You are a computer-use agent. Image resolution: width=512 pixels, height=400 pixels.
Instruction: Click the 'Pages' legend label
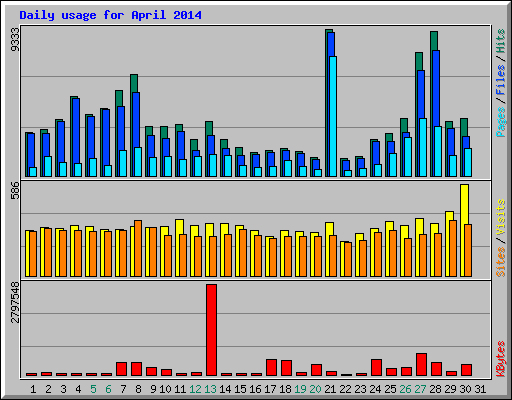(500, 122)
